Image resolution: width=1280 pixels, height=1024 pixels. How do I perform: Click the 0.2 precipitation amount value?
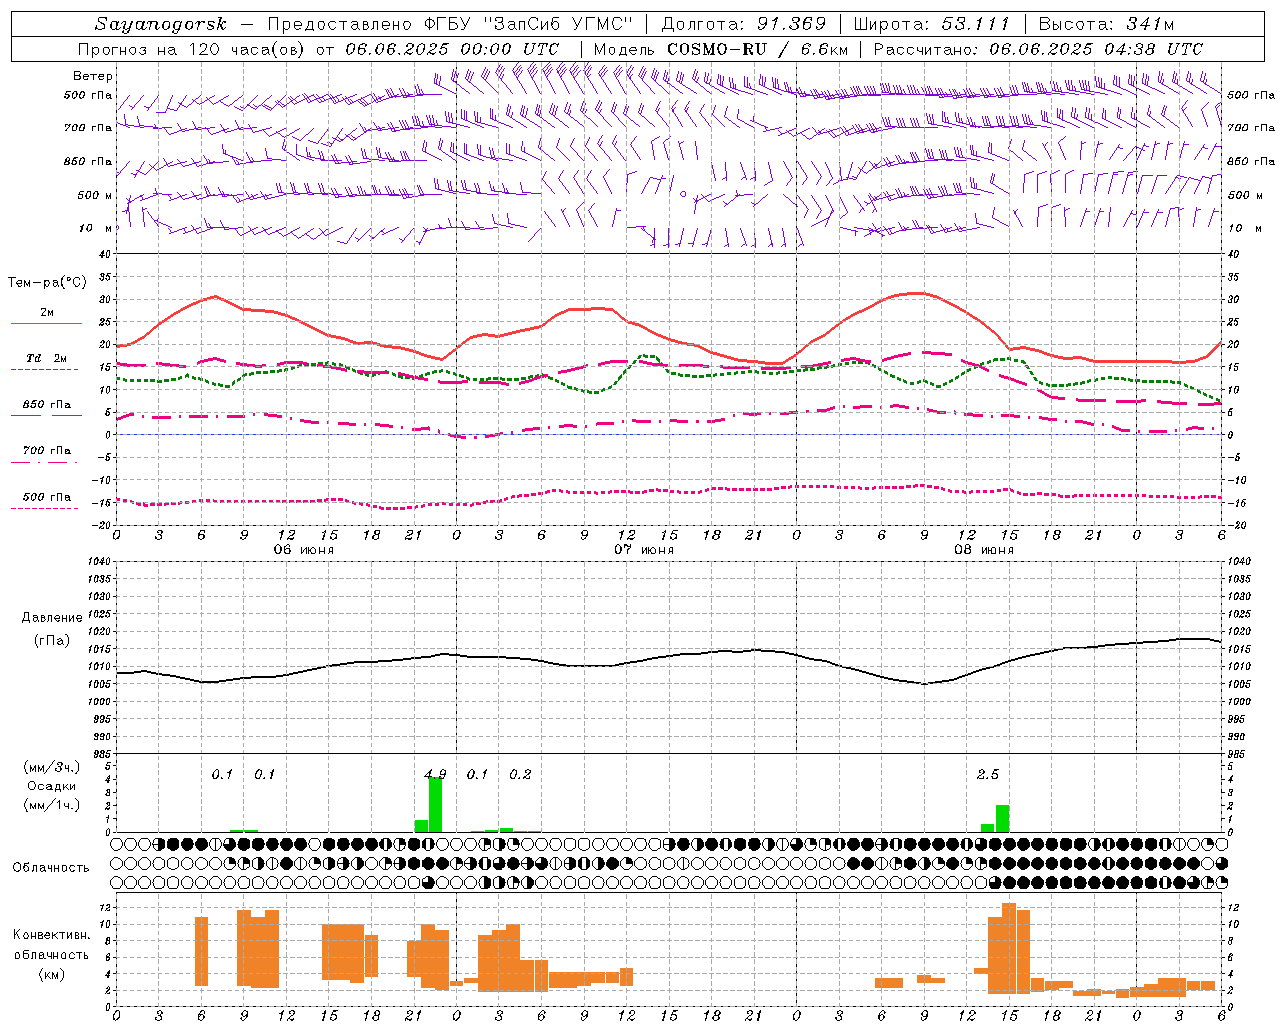click(x=520, y=774)
